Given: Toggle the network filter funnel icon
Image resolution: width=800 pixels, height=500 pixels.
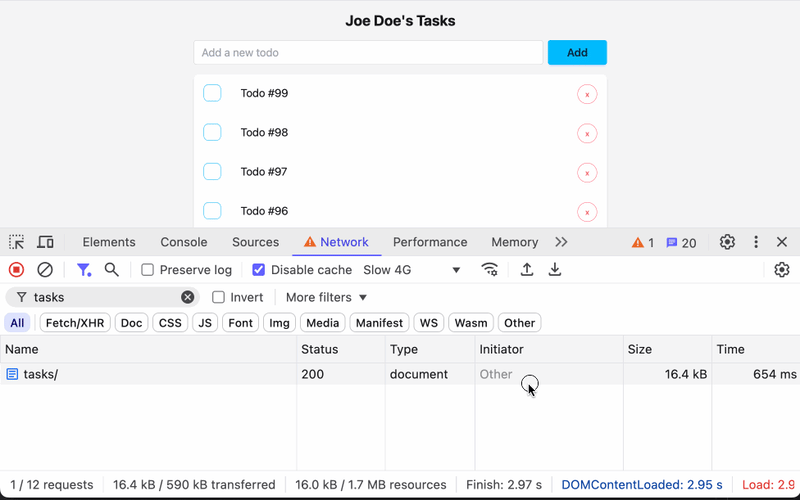Looking at the screenshot, I should 84,270.
